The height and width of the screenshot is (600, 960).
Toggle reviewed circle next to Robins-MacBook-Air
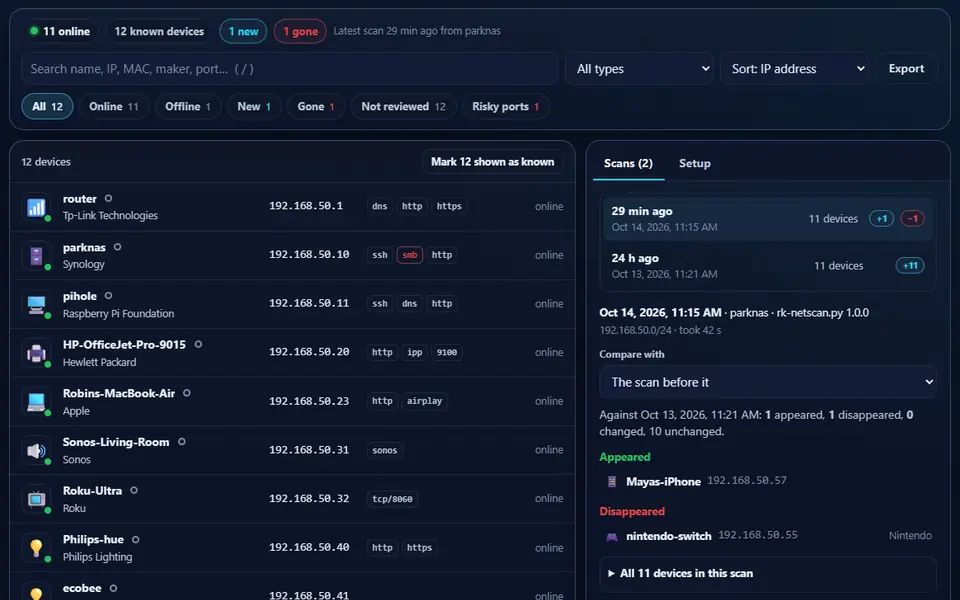point(187,393)
